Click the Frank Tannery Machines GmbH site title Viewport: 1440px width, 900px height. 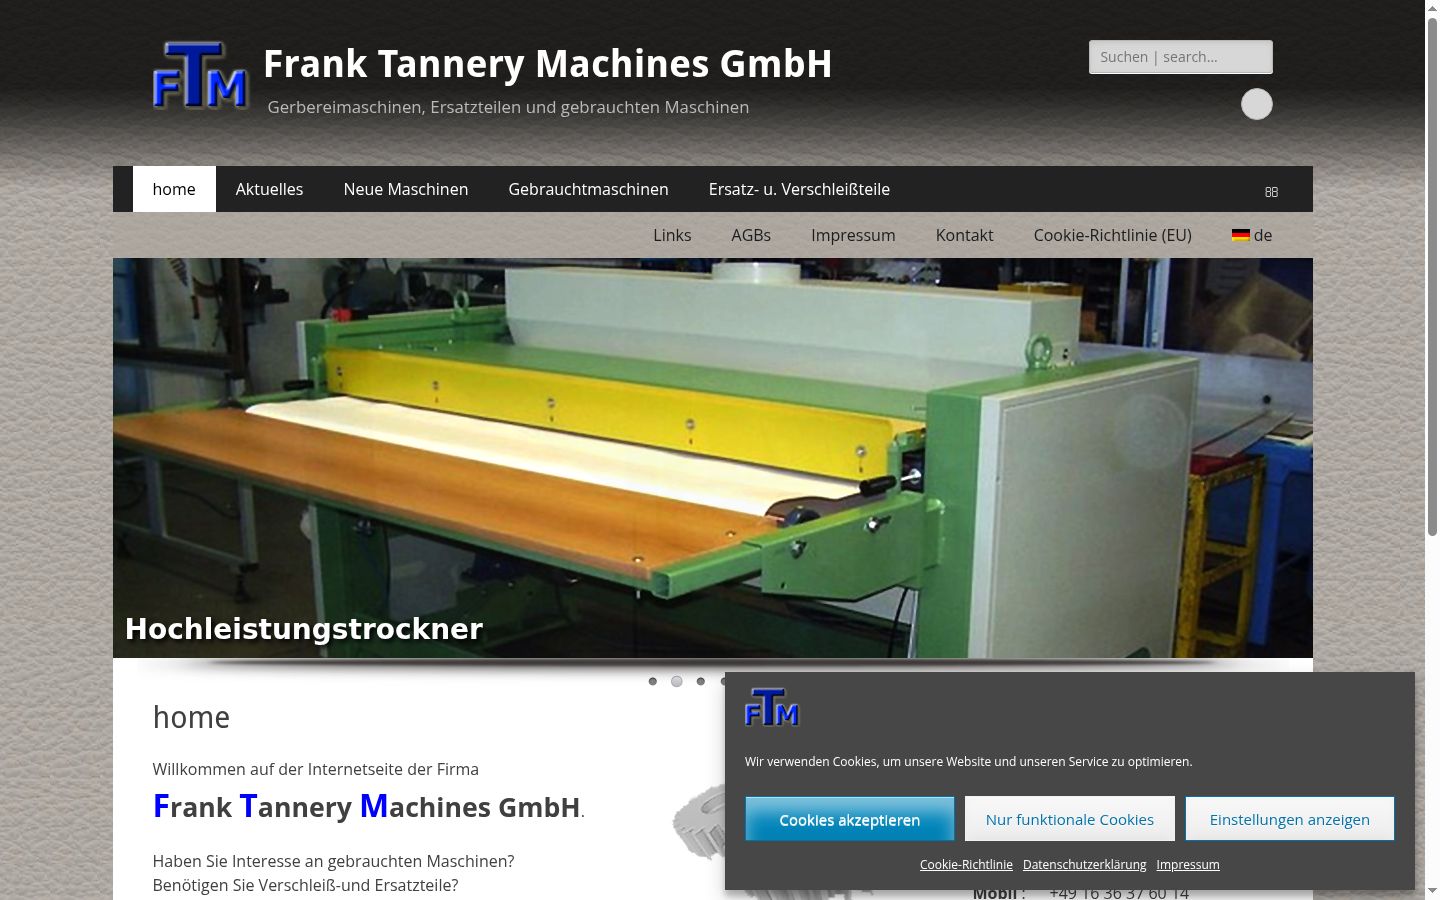click(548, 64)
